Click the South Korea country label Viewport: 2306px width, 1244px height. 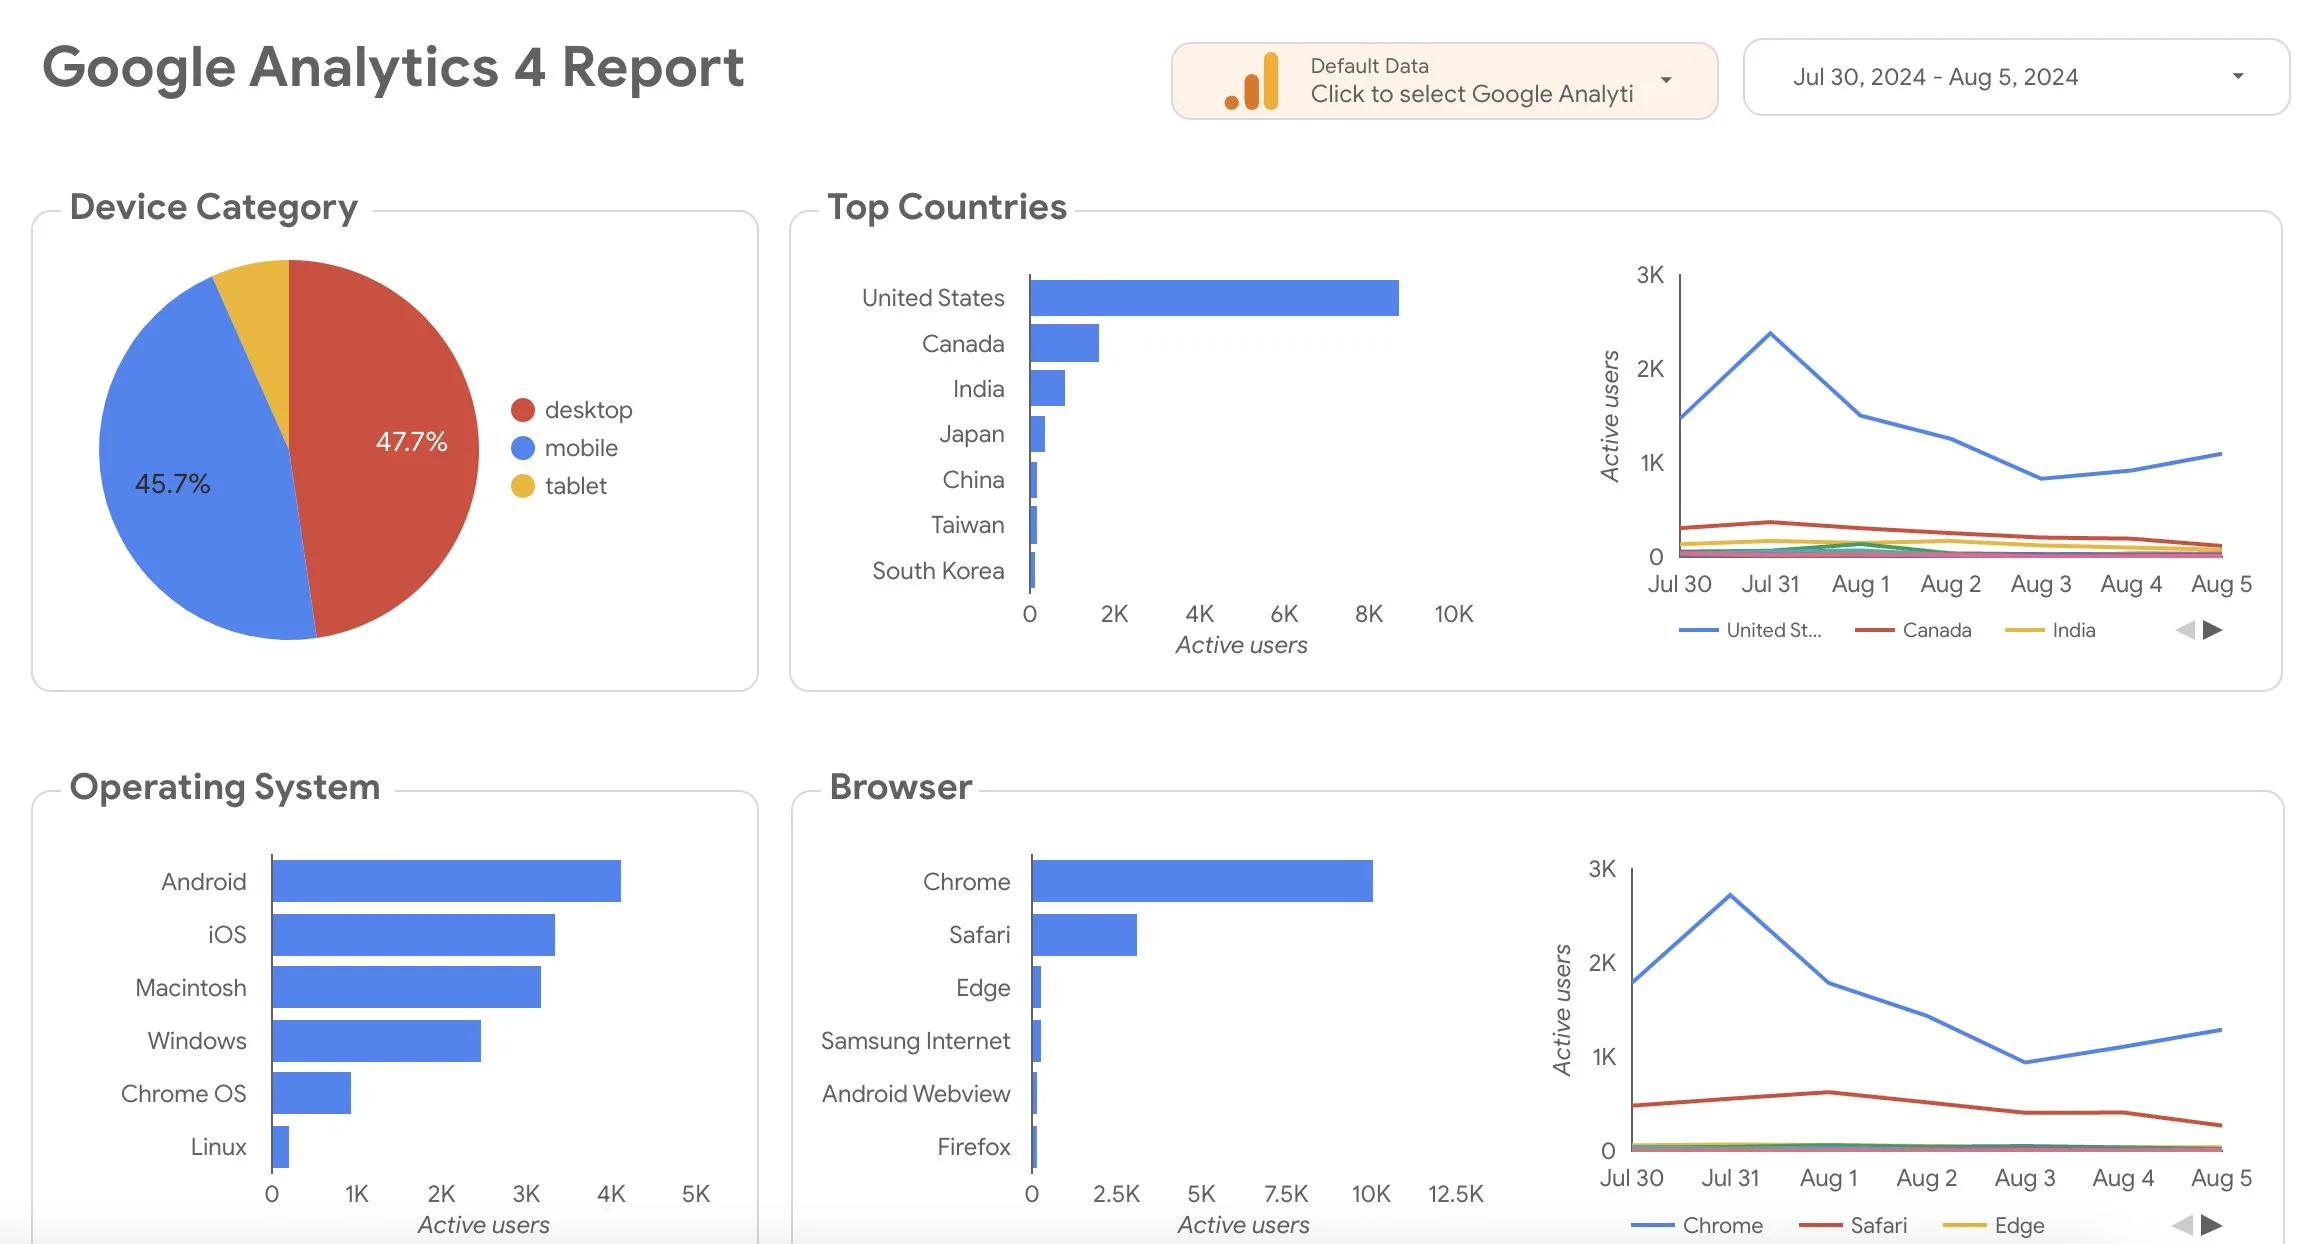click(x=938, y=571)
